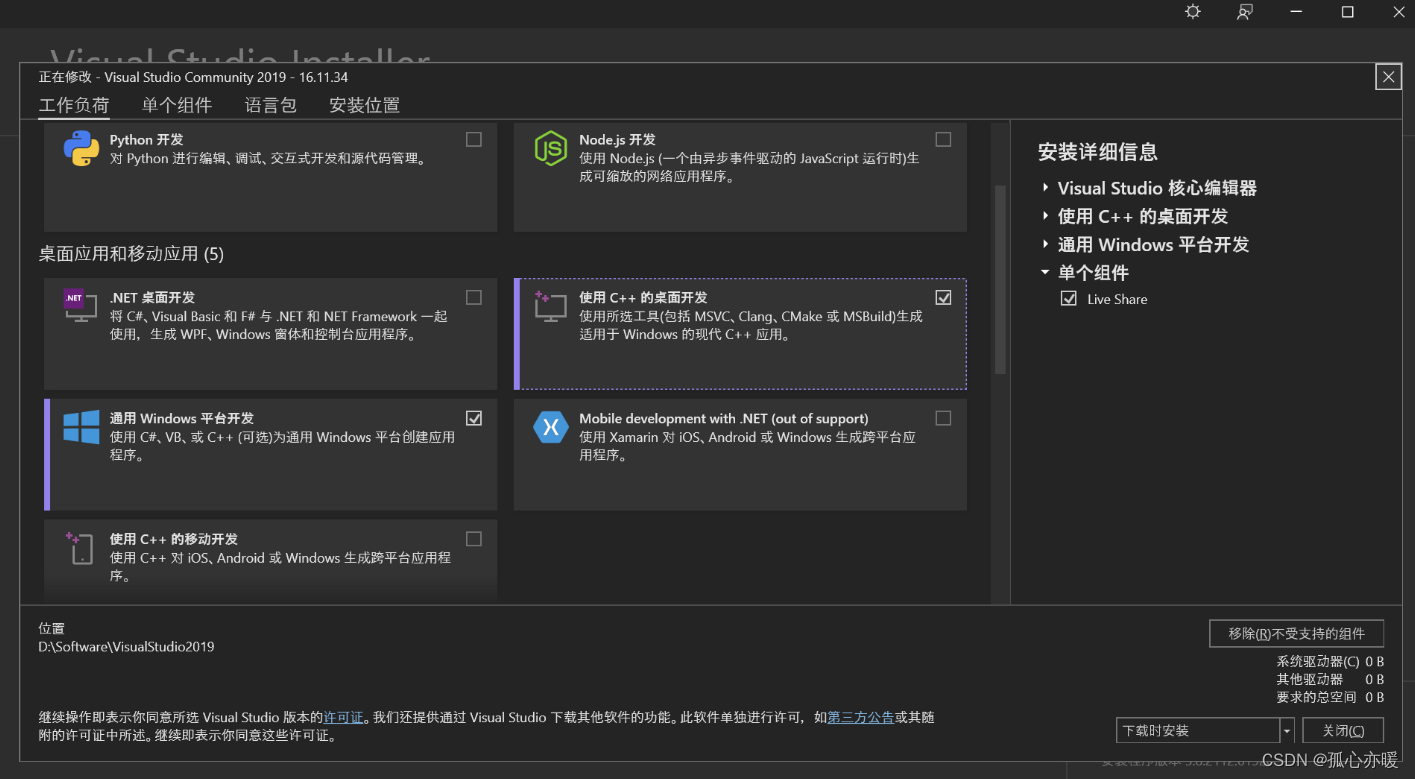Click the 系统驱动器(C) 0 B entry
The image size is (1415, 779).
click(1330, 661)
